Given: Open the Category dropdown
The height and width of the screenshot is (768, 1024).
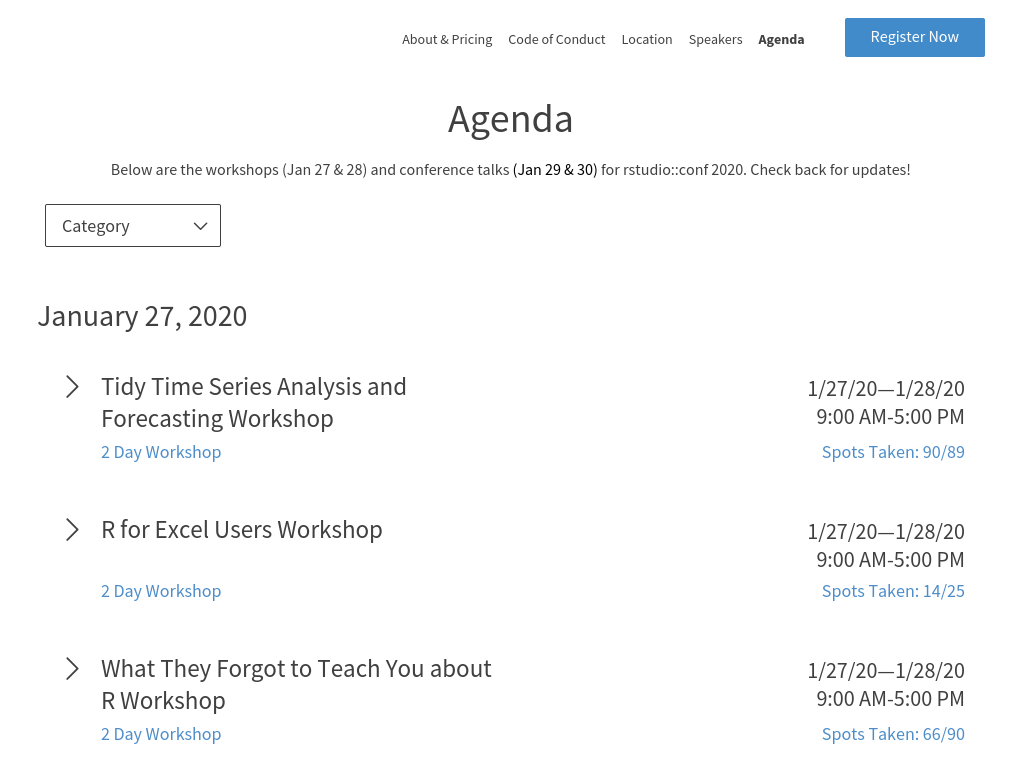Looking at the screenshot, I should pos(133,226).
